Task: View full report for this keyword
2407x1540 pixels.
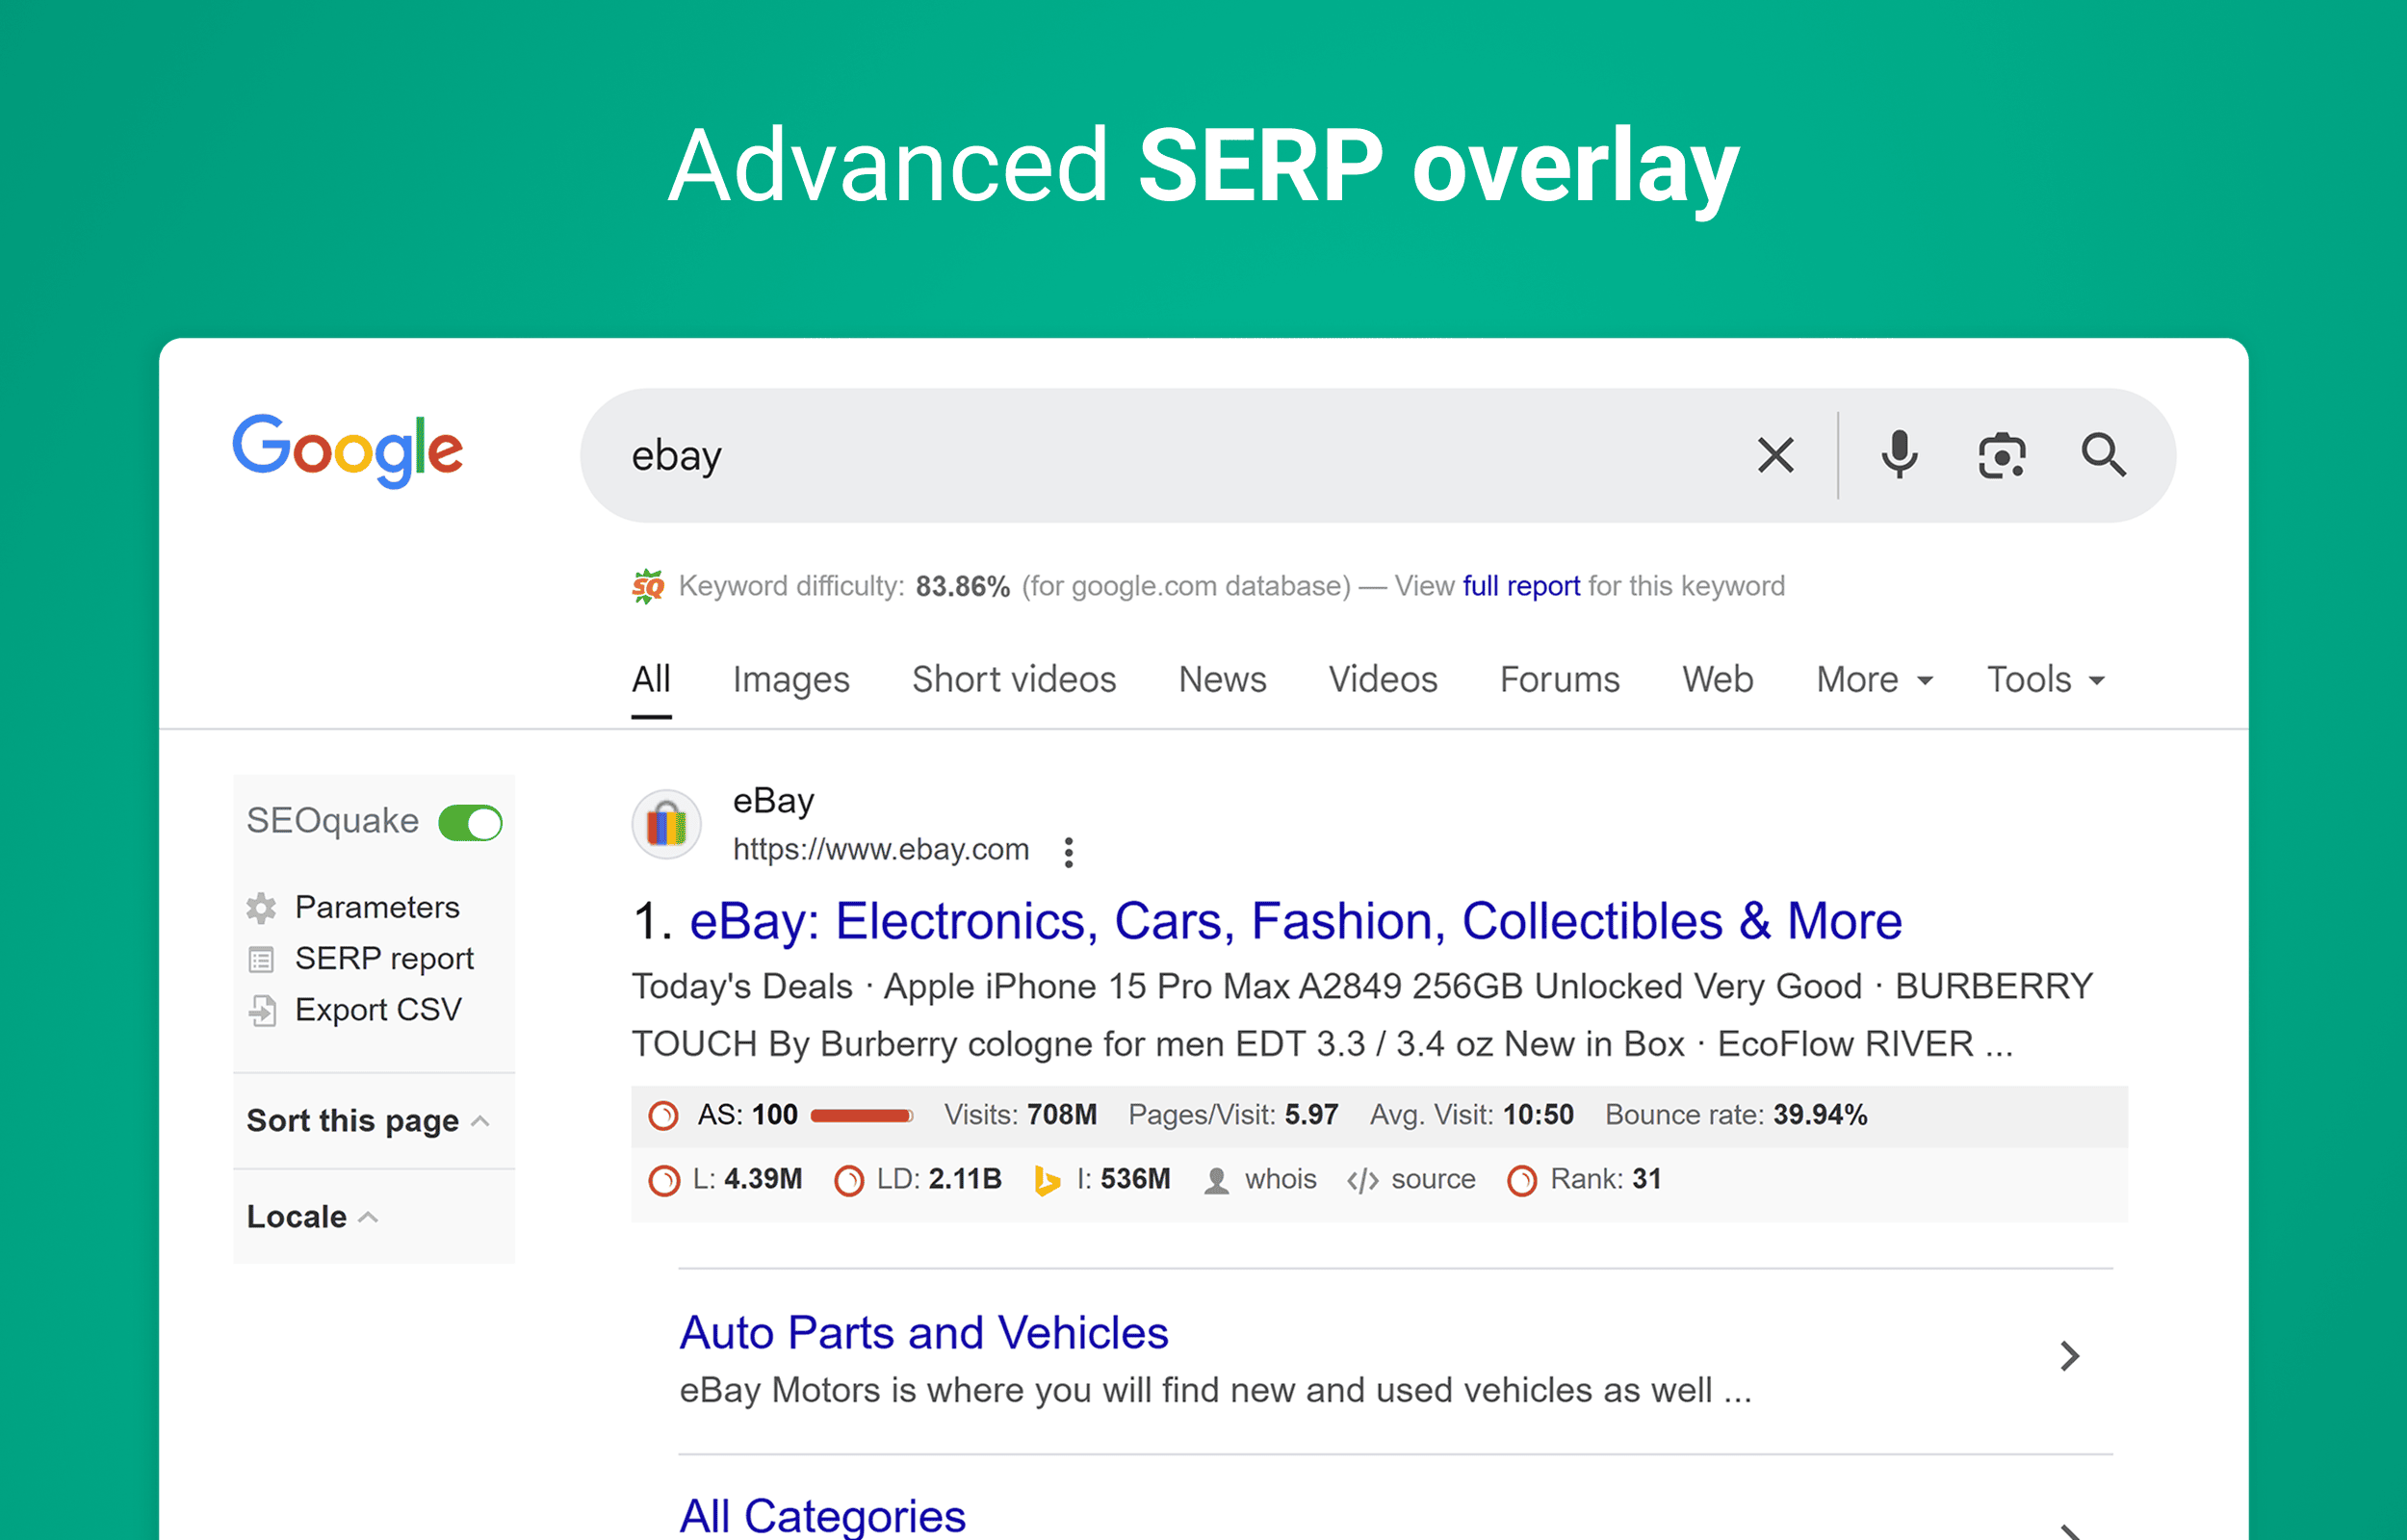Action: [1520, 586]
